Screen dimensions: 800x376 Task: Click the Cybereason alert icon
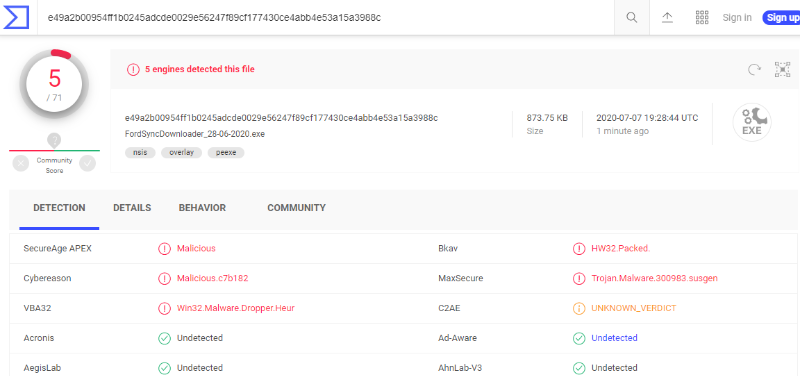coord(164,279)
